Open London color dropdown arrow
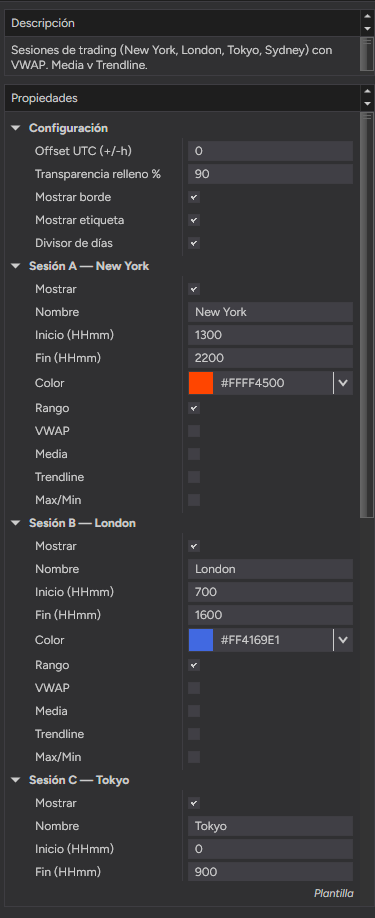Image resolution: width=375 pixels, height=918 pixels. [343, 640]
